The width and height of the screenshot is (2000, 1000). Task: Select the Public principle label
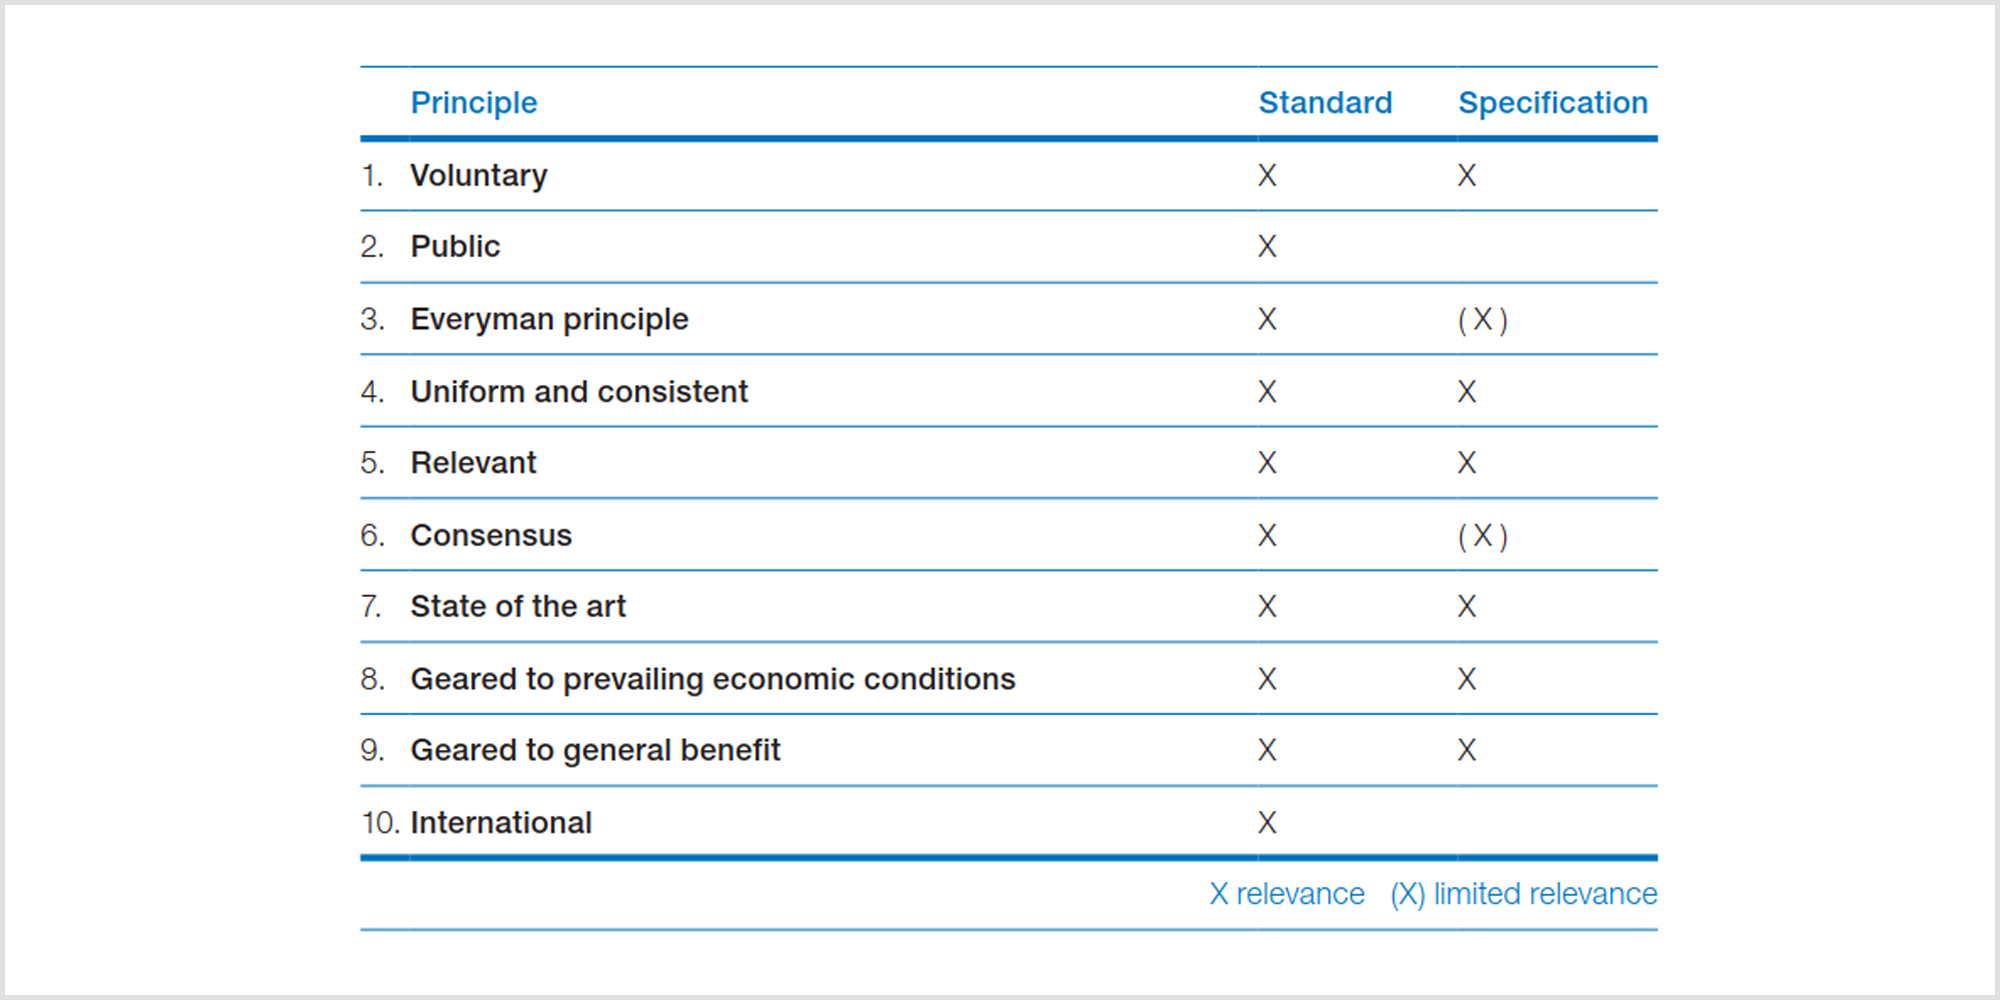pyautogui.click(x=455, y=247)
